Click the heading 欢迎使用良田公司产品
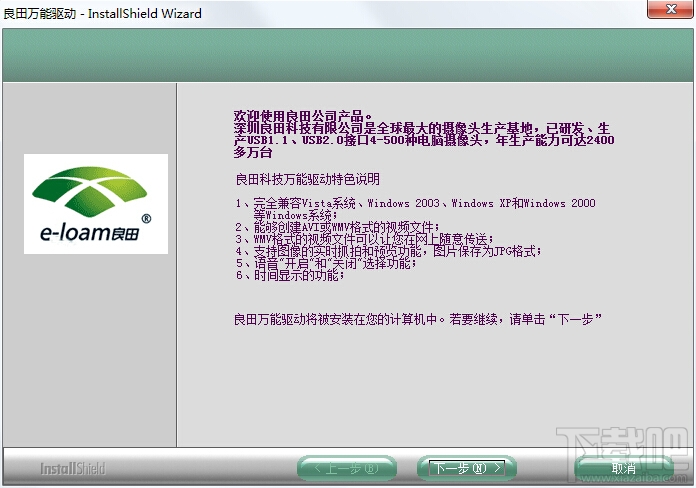This screenshot has width=696, height=488. click(x=303, y=116)
